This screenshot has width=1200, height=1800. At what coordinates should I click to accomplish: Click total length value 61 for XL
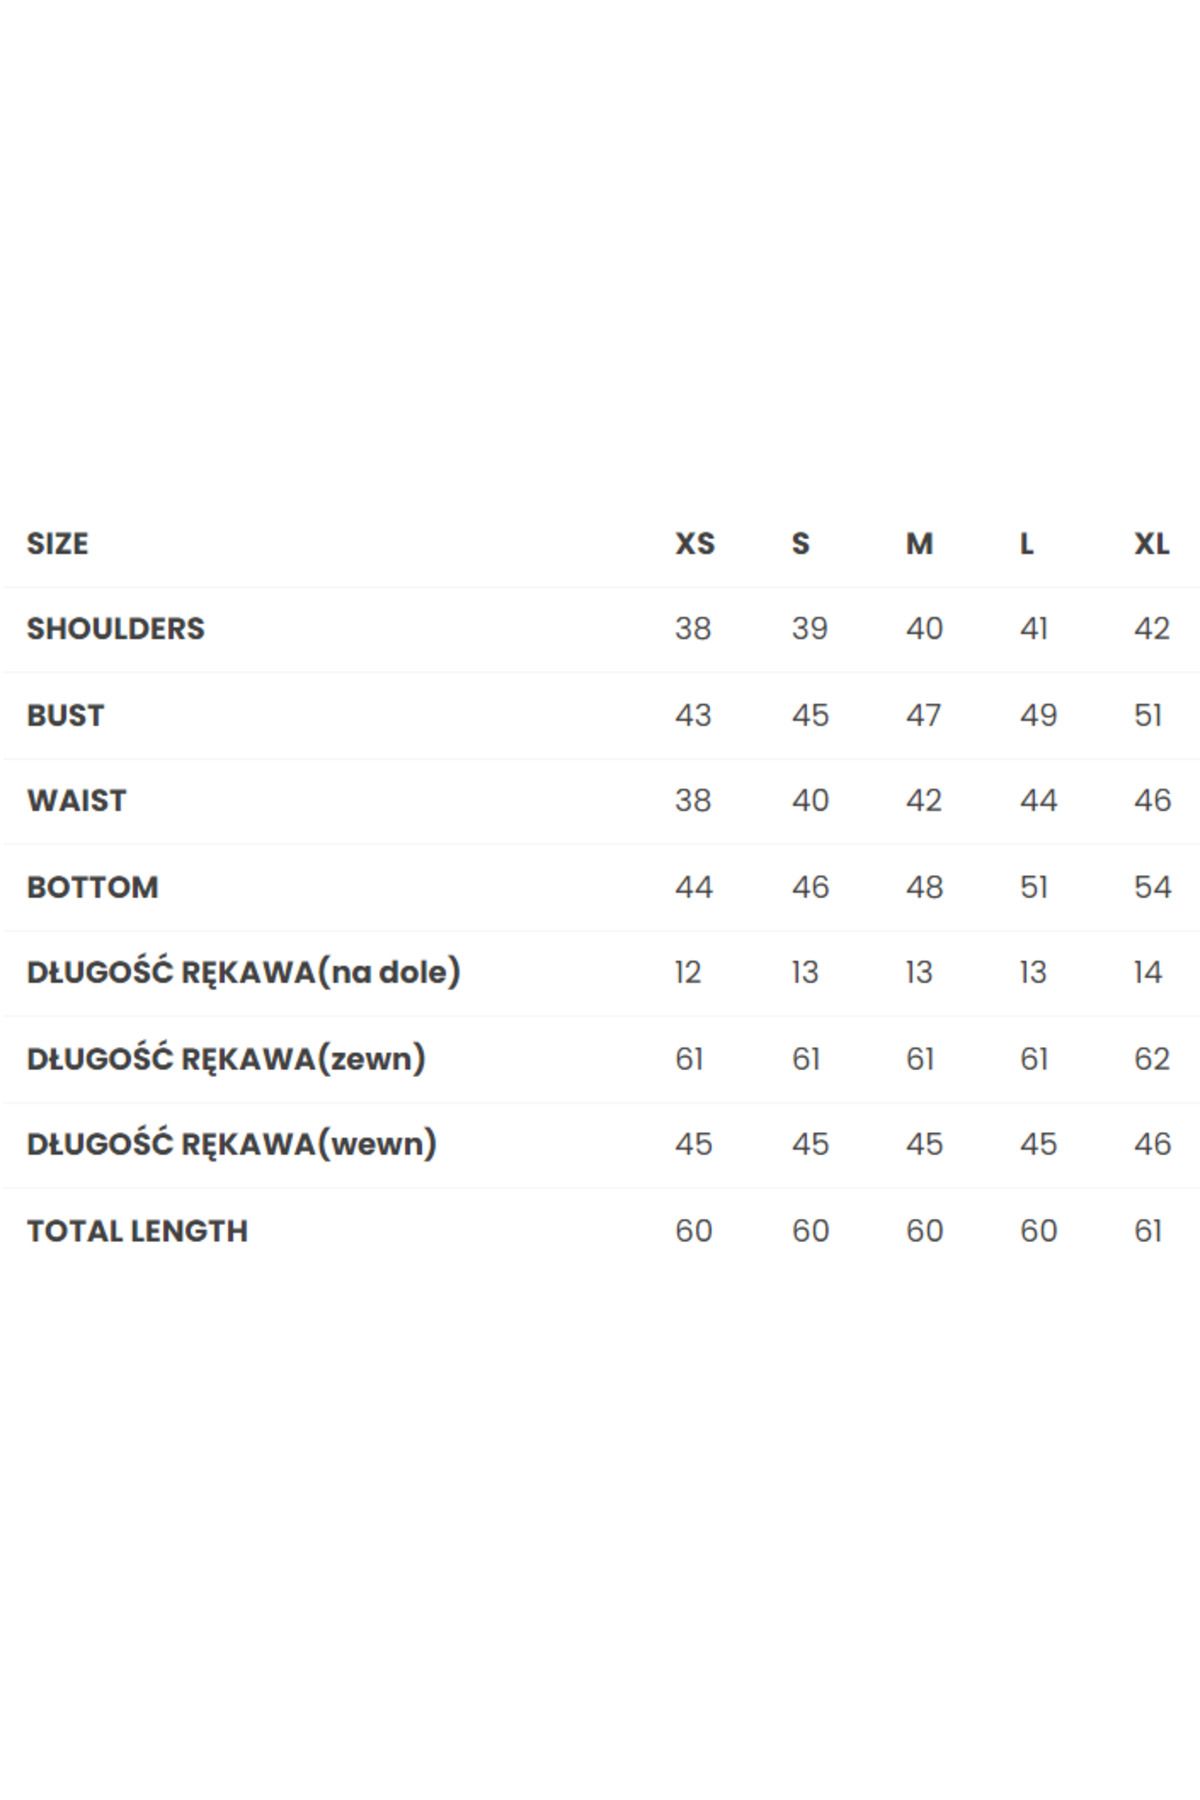(1148, 1231)
